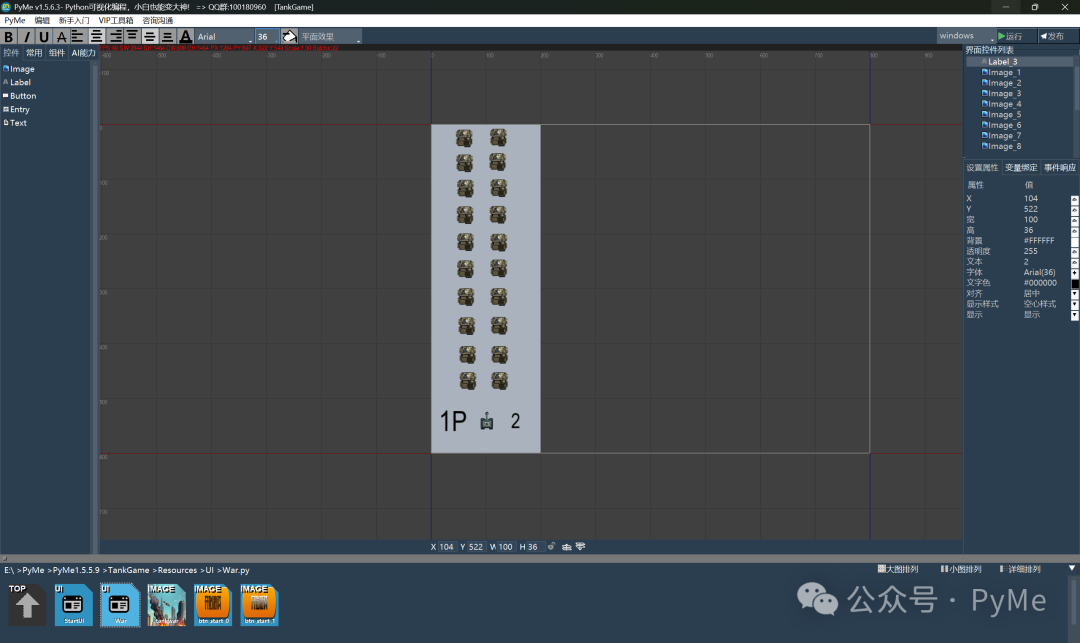Switch to 大图排列 large icon view

point(898,569)
